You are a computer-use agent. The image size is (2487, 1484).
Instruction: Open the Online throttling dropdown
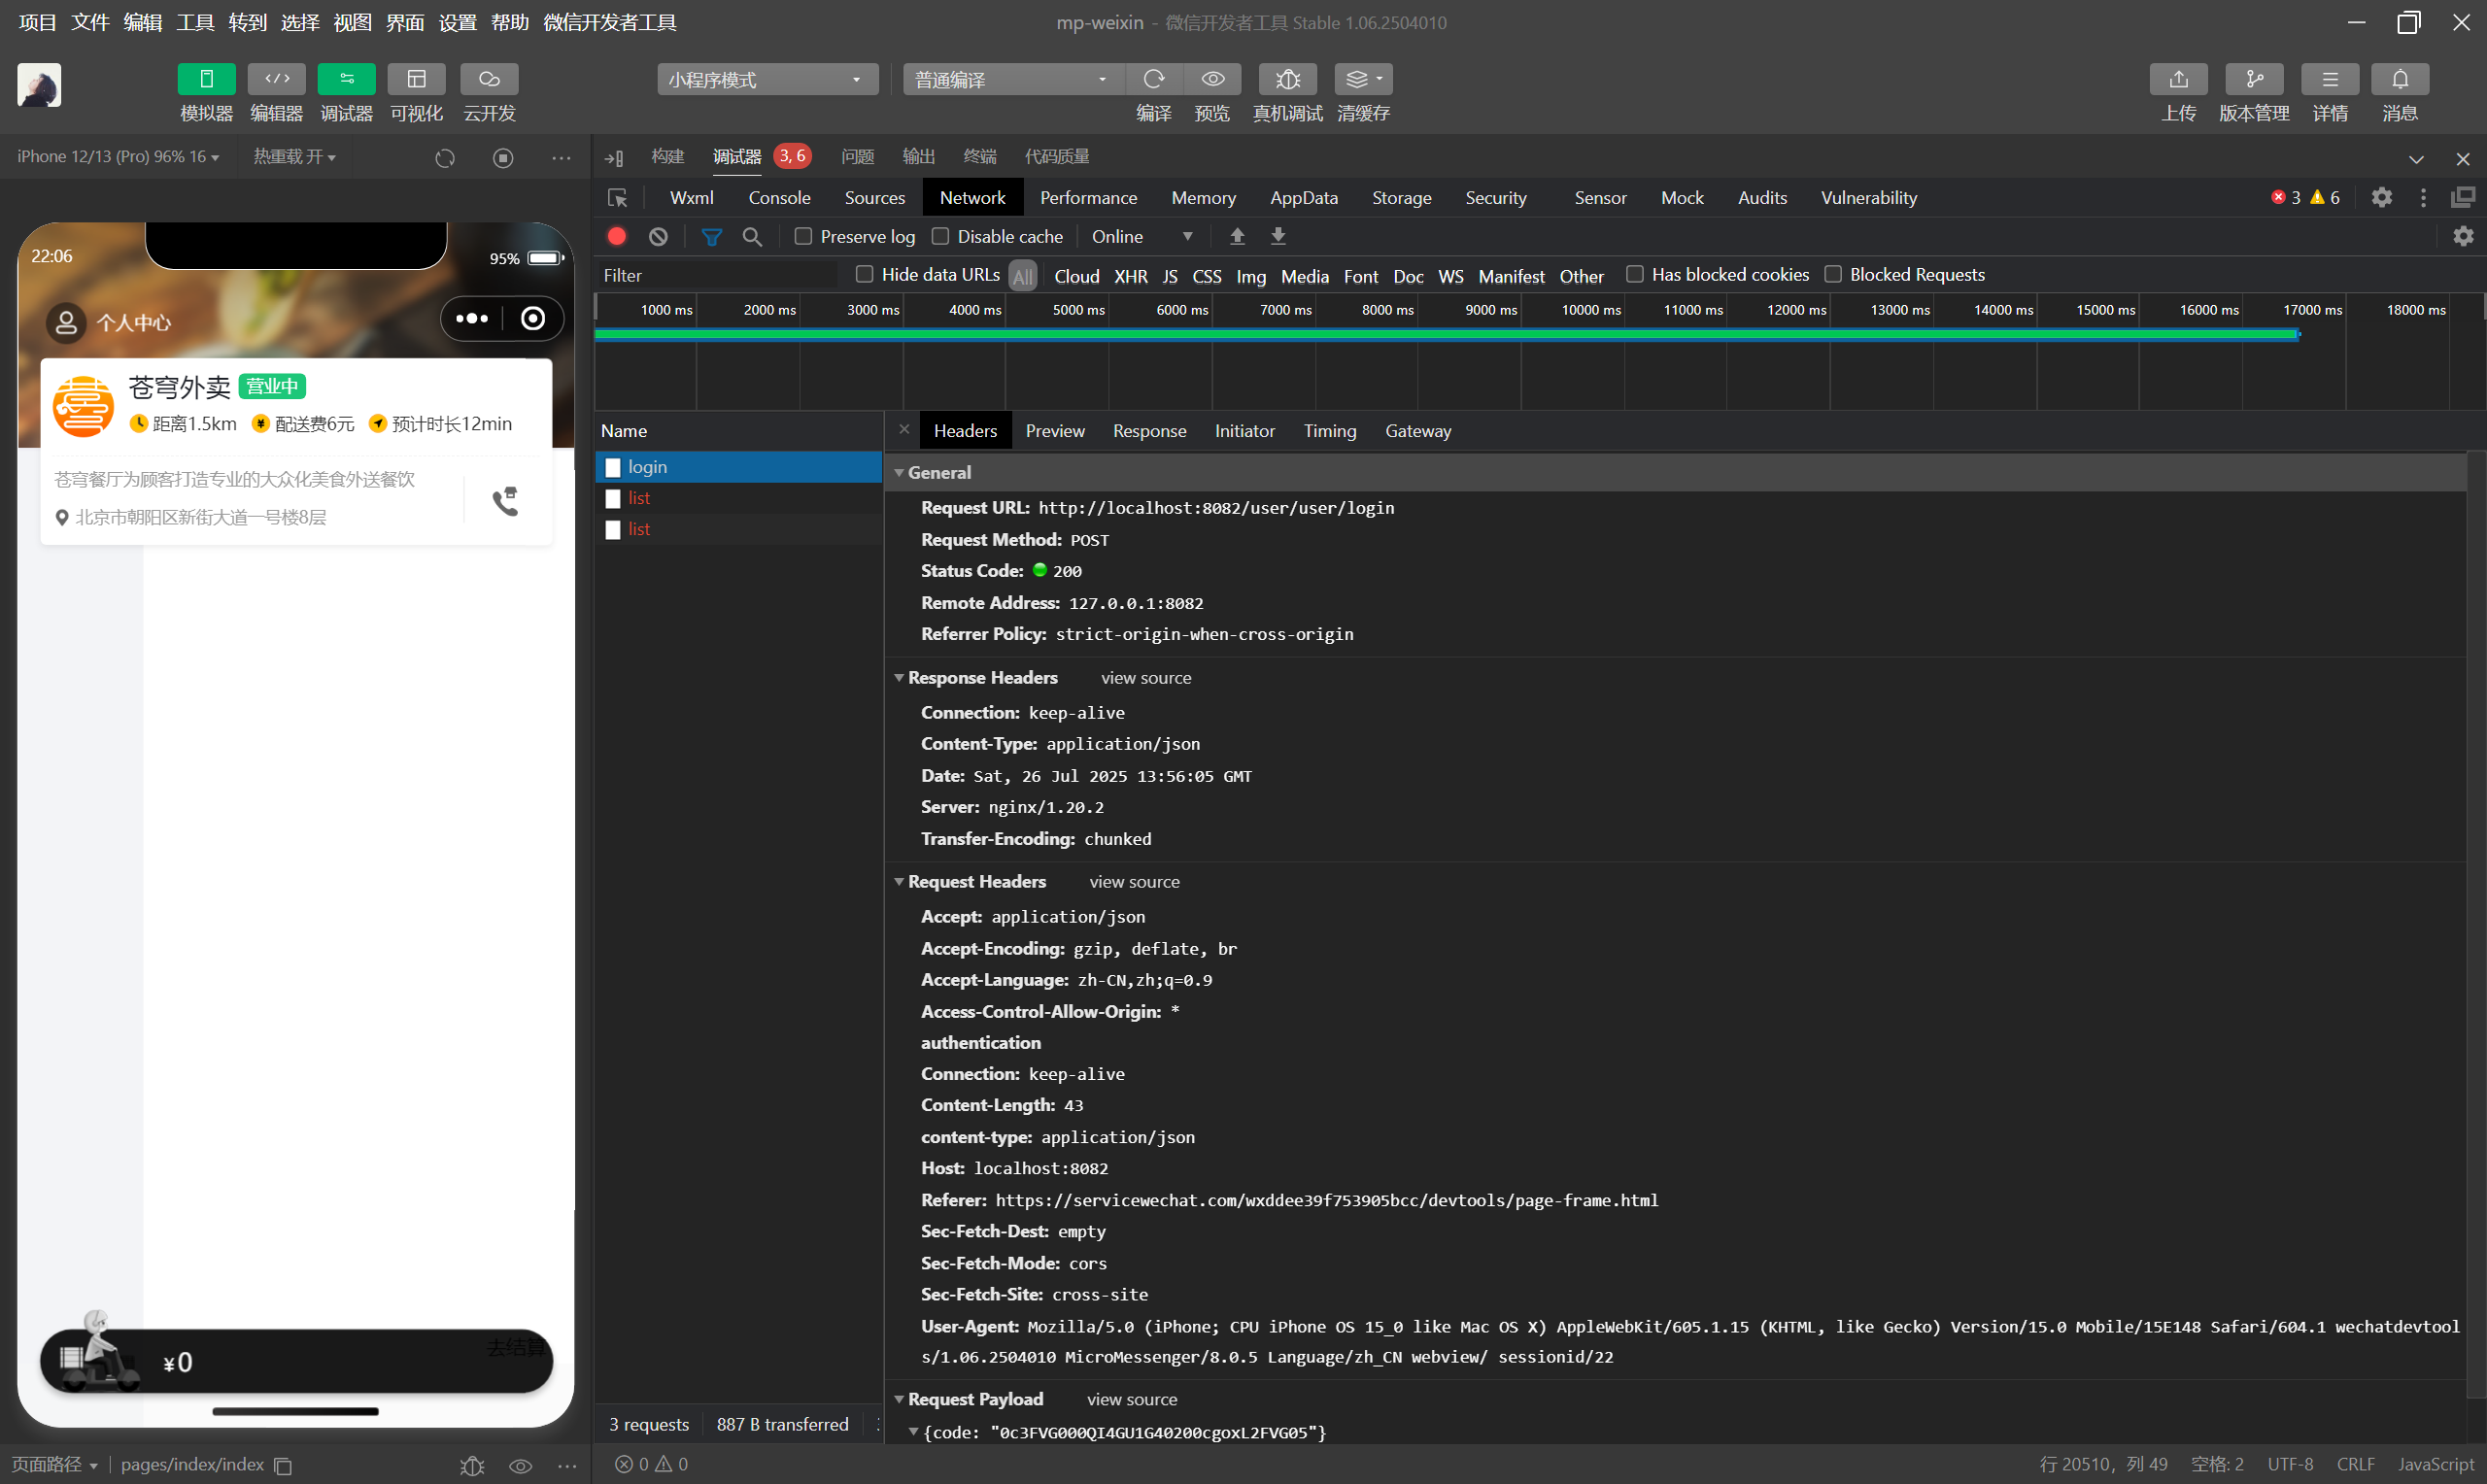tap(1141, 236)
